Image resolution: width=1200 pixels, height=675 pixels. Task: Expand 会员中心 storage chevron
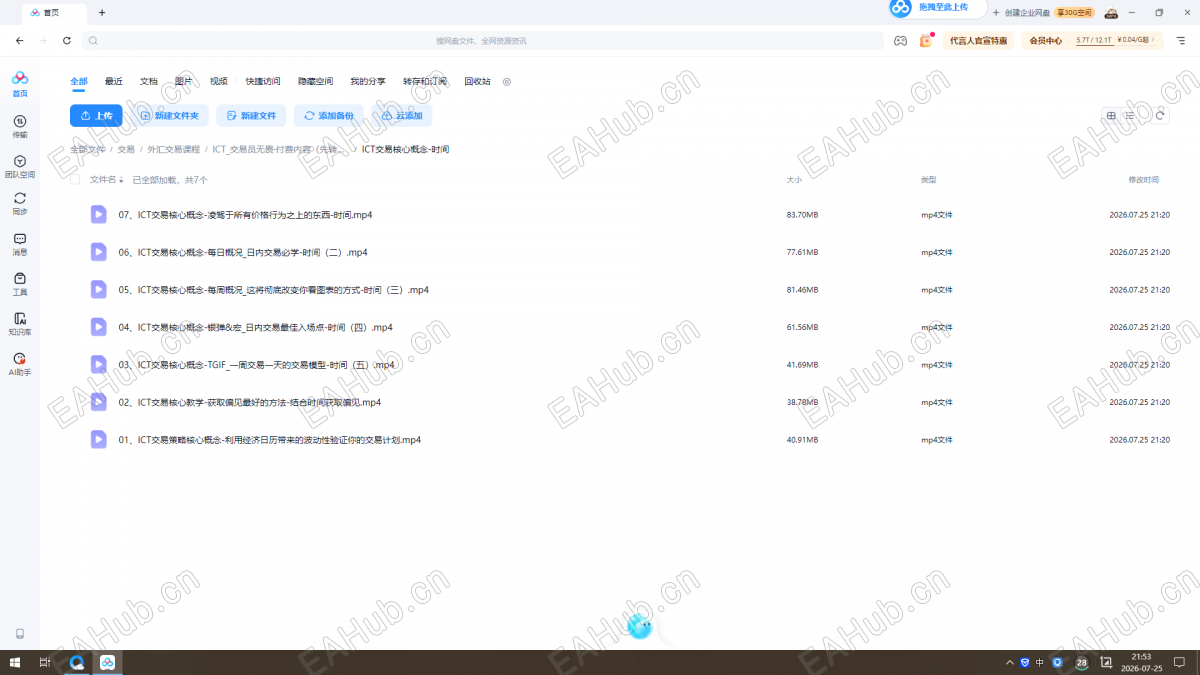coord(1153,40)
